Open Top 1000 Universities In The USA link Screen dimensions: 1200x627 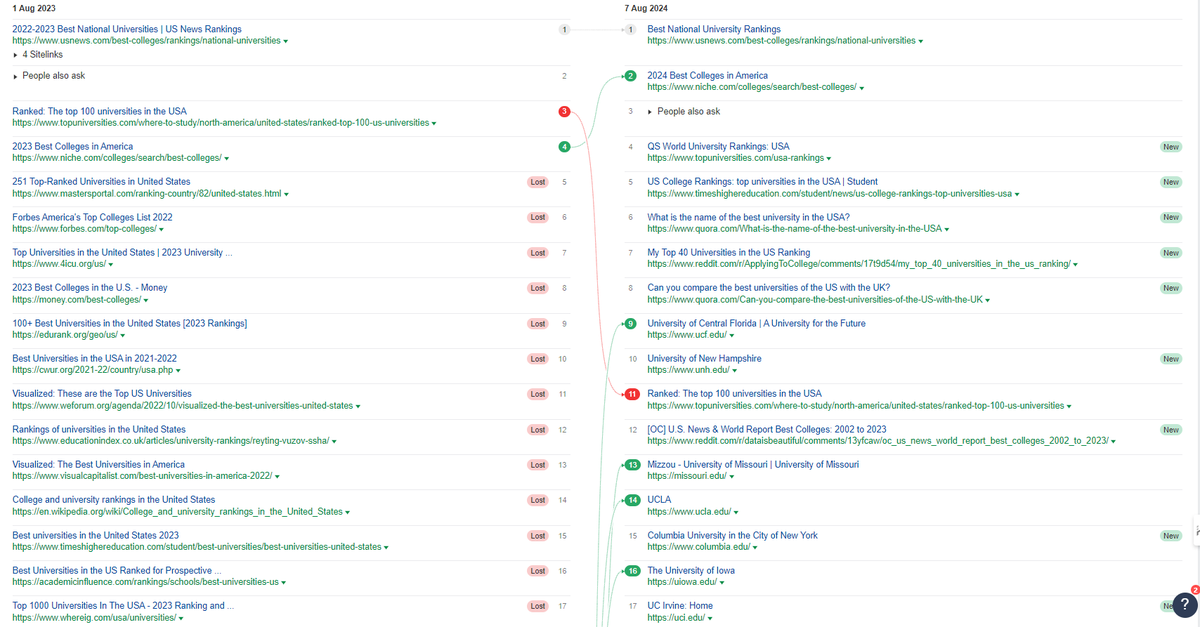click(122, 606)
